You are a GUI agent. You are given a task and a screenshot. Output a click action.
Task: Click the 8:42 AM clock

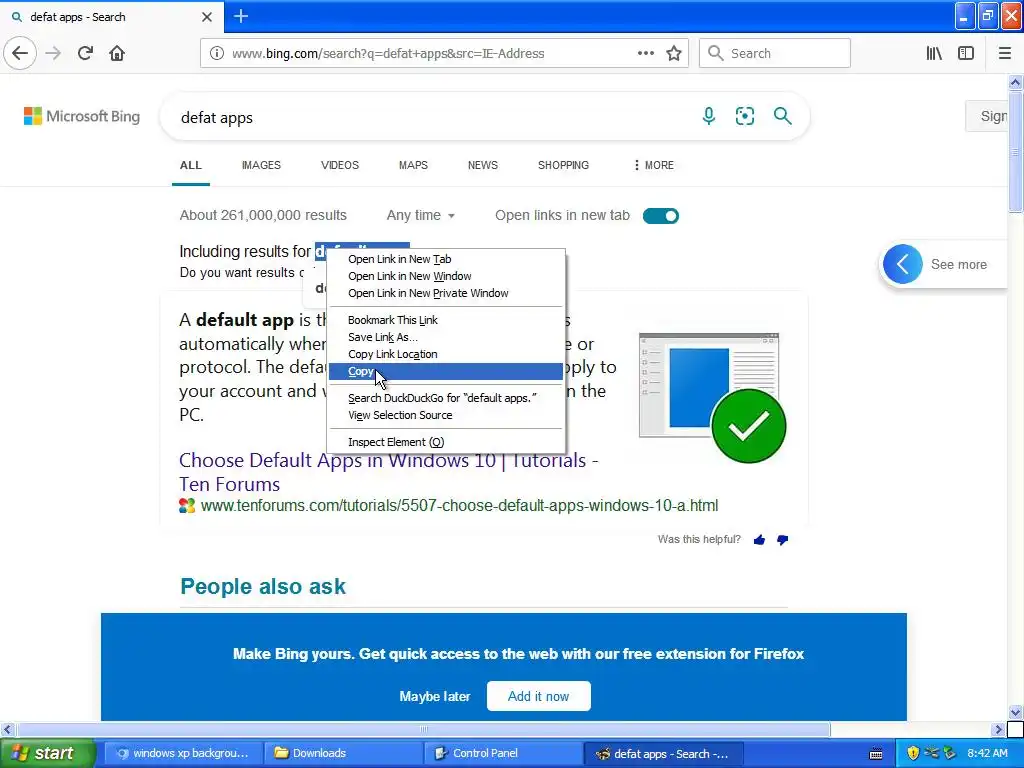(x=987, y=753)
